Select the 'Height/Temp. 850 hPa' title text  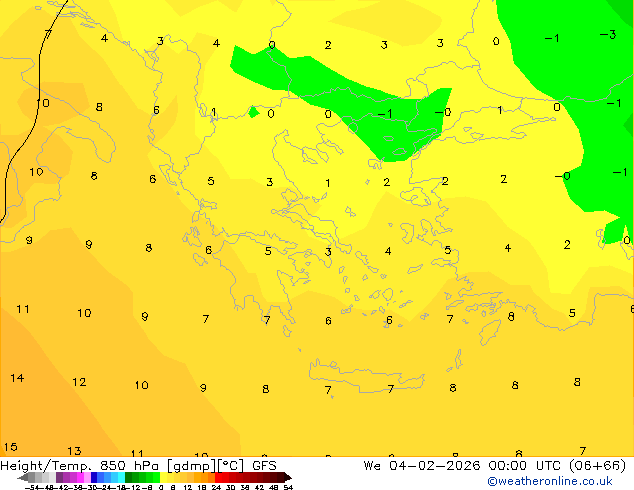(79, 466)
